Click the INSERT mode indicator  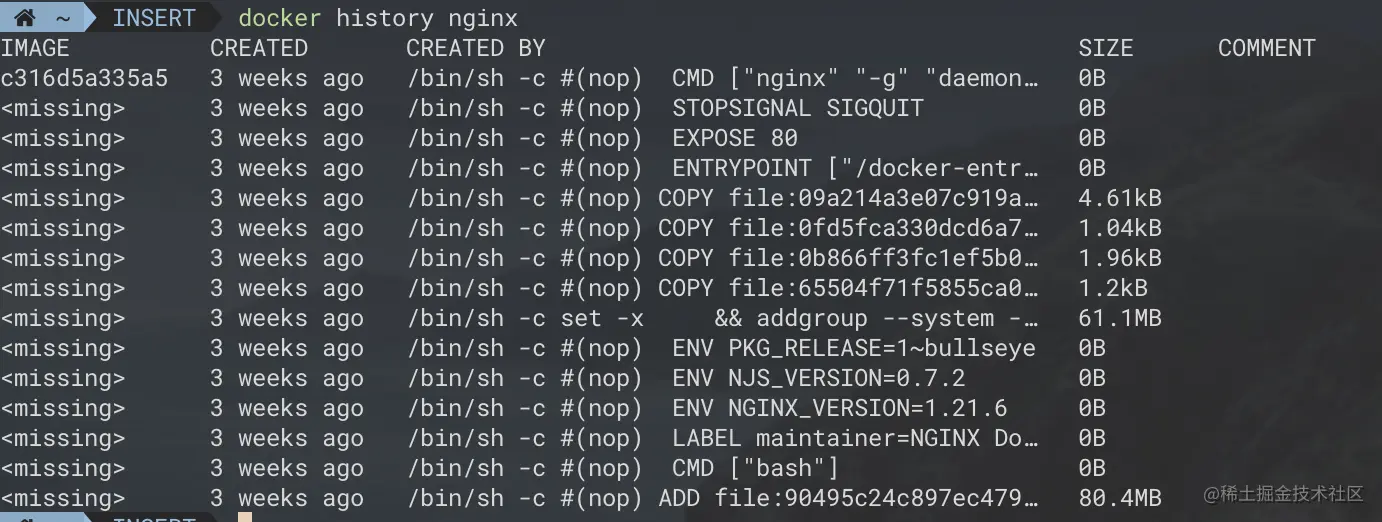point(154,18)
